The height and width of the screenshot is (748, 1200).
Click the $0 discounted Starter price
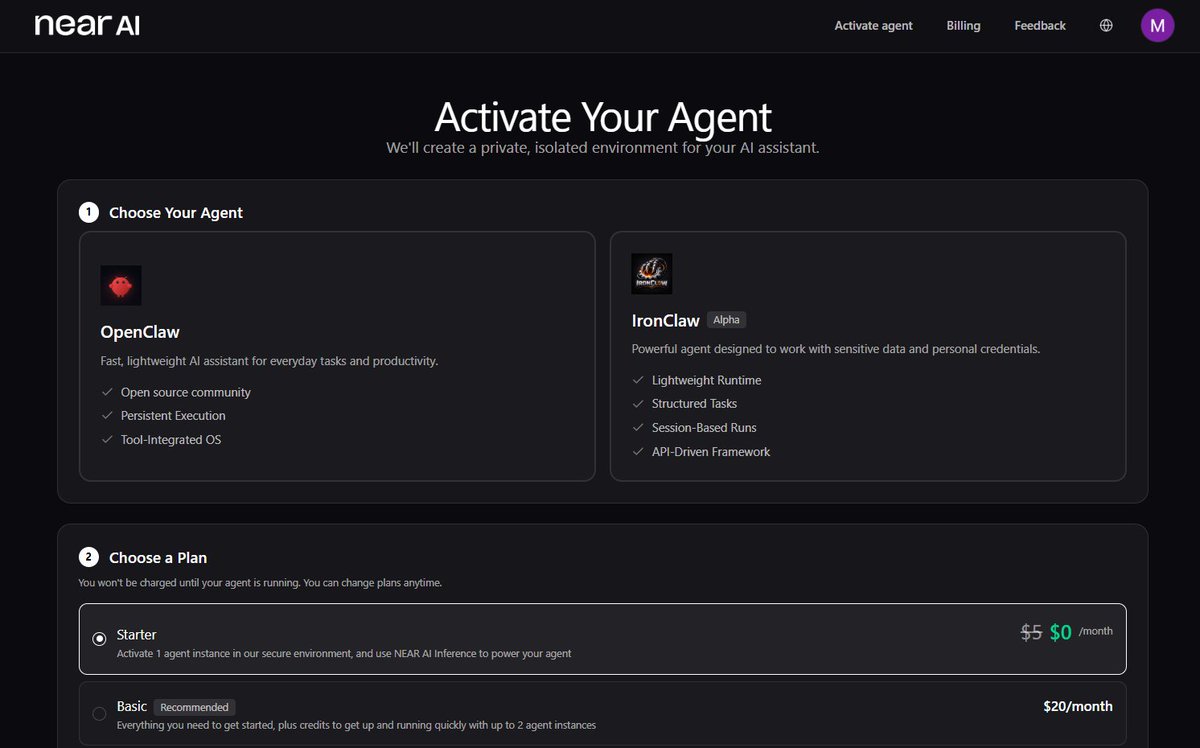point(1060,632)
